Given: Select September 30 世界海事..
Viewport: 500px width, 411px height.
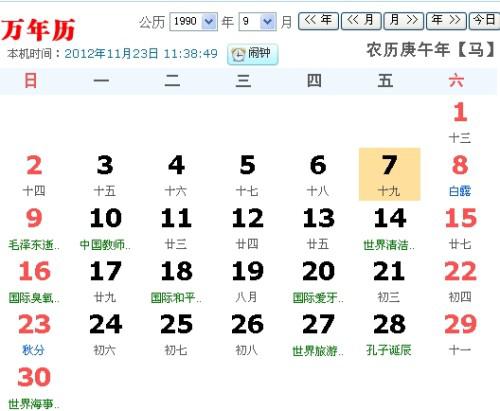Looking at the screenshot, I should click(x=34, y=387).
